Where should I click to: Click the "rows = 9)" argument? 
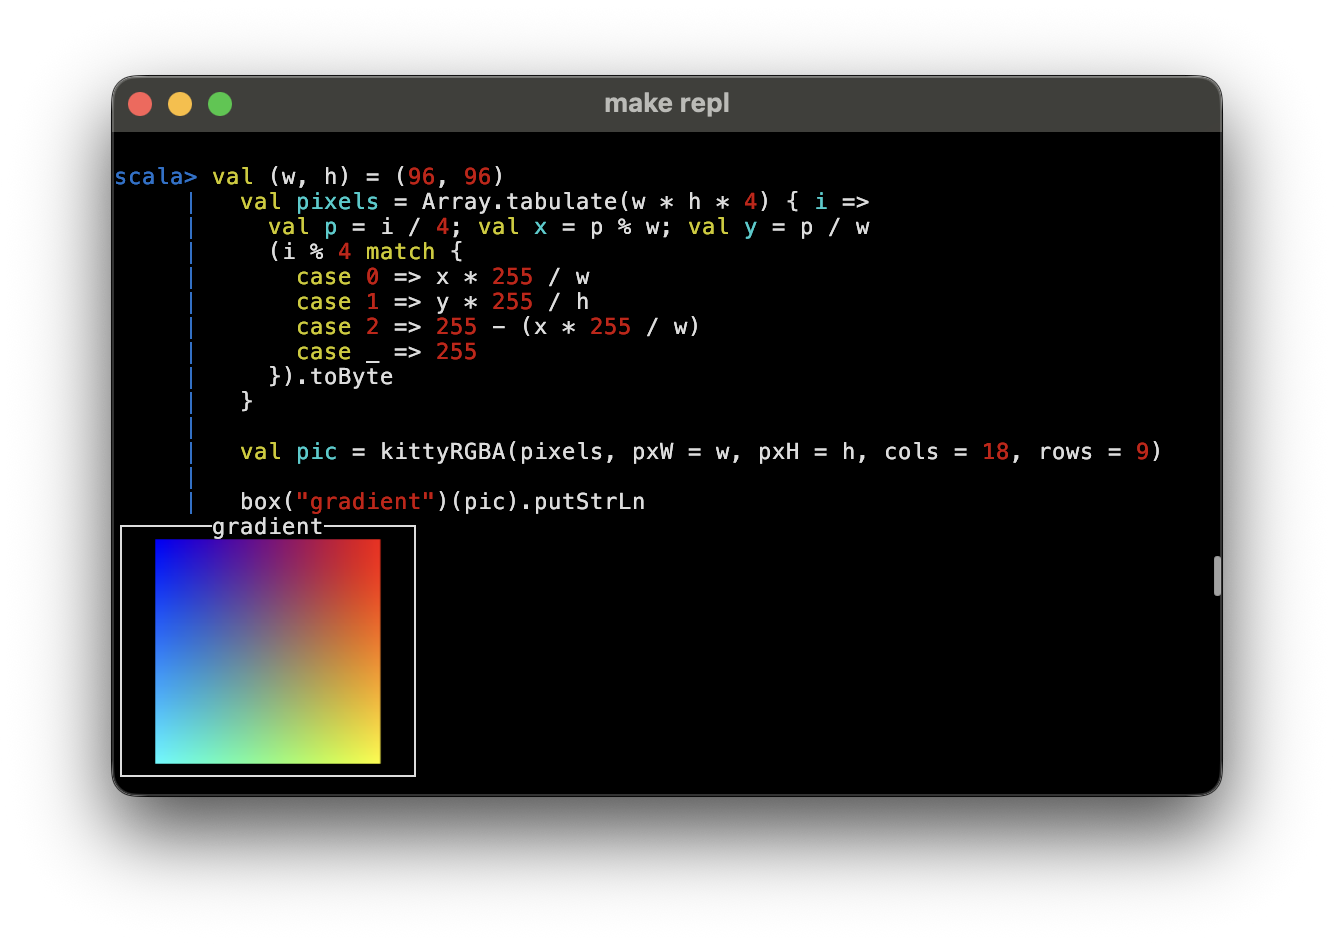[1100, 452]
